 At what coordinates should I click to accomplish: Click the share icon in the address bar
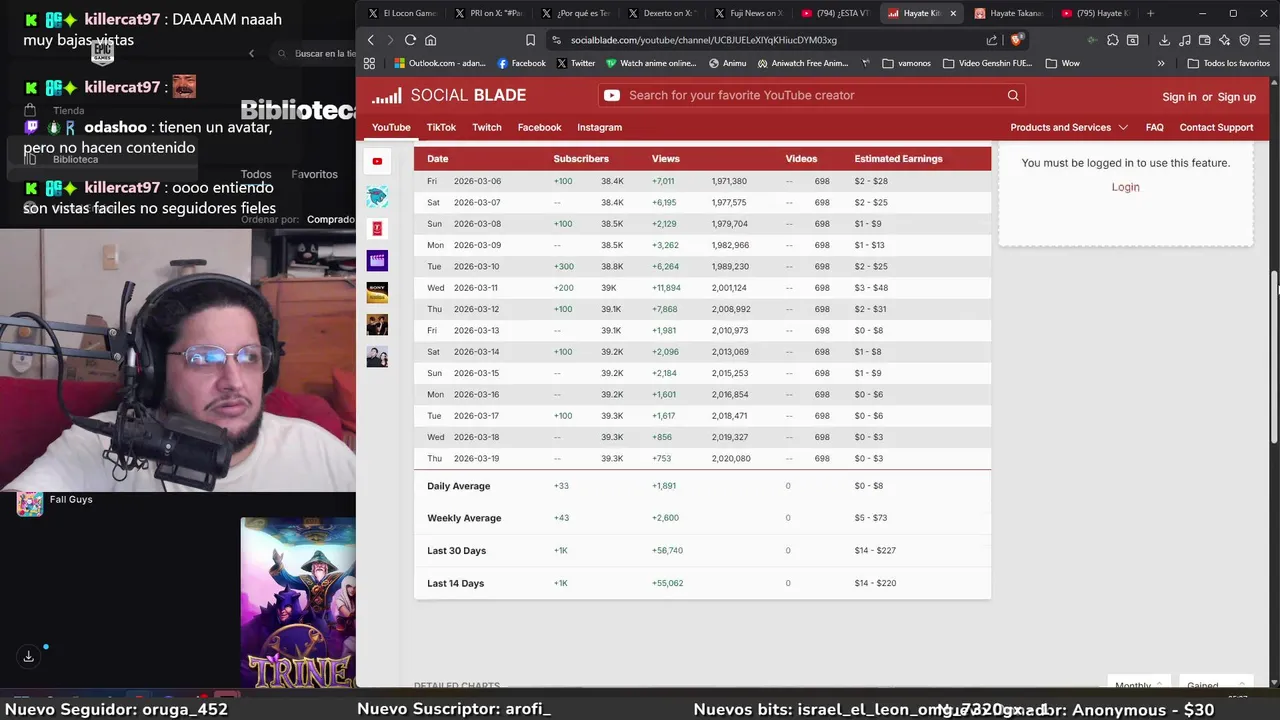click(x=992, y=40)
